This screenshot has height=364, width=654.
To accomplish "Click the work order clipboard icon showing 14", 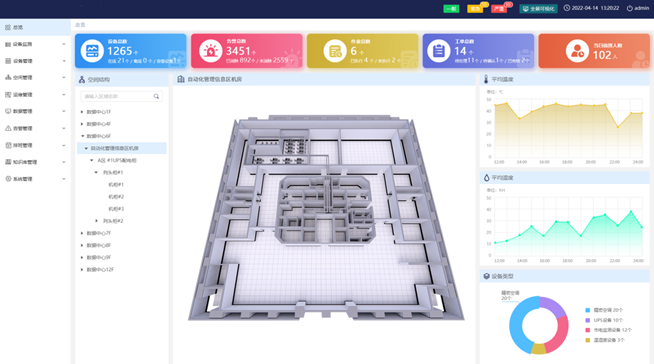I will pyautogui.click(x=438, y=51).
